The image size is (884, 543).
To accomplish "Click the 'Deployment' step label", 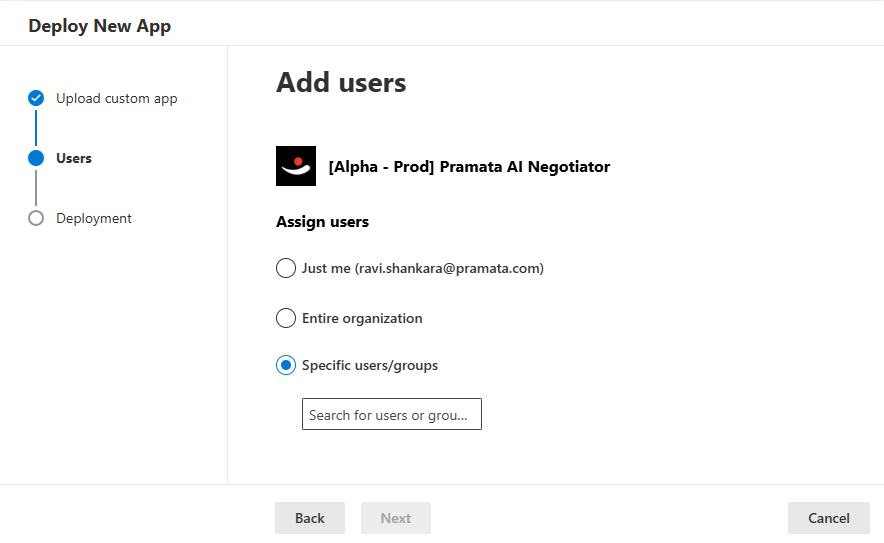I will [x=94, y=219].
